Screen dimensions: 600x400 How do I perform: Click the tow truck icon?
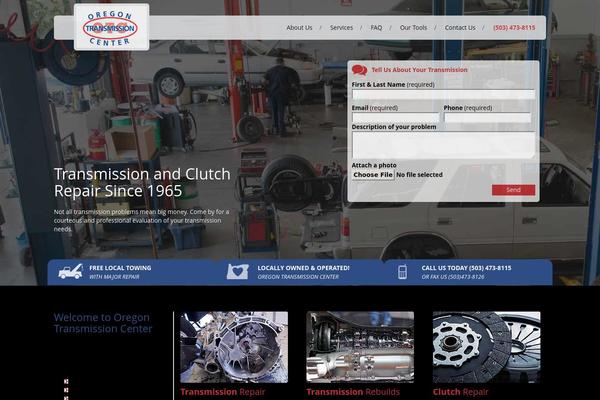pyautogui.click(x=70, y=271)
